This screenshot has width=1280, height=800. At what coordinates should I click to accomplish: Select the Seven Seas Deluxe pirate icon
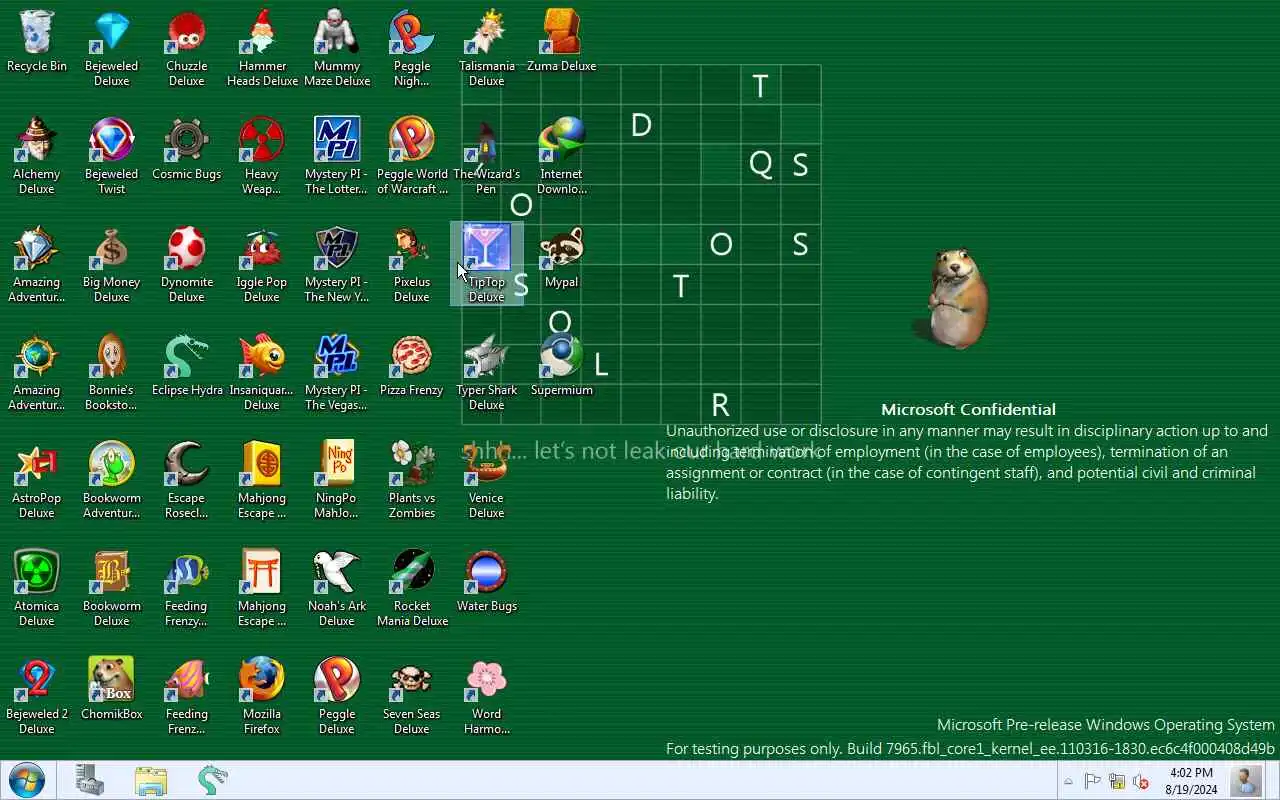(x=412, y=696)
